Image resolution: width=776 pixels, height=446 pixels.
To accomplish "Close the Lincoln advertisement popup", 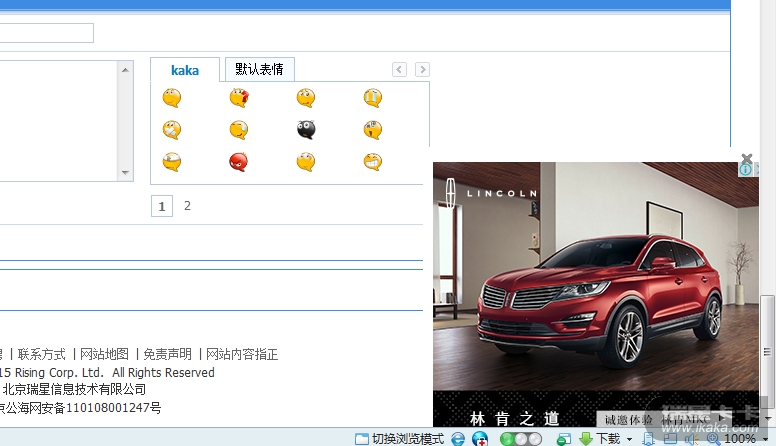I will coord(747,158).
